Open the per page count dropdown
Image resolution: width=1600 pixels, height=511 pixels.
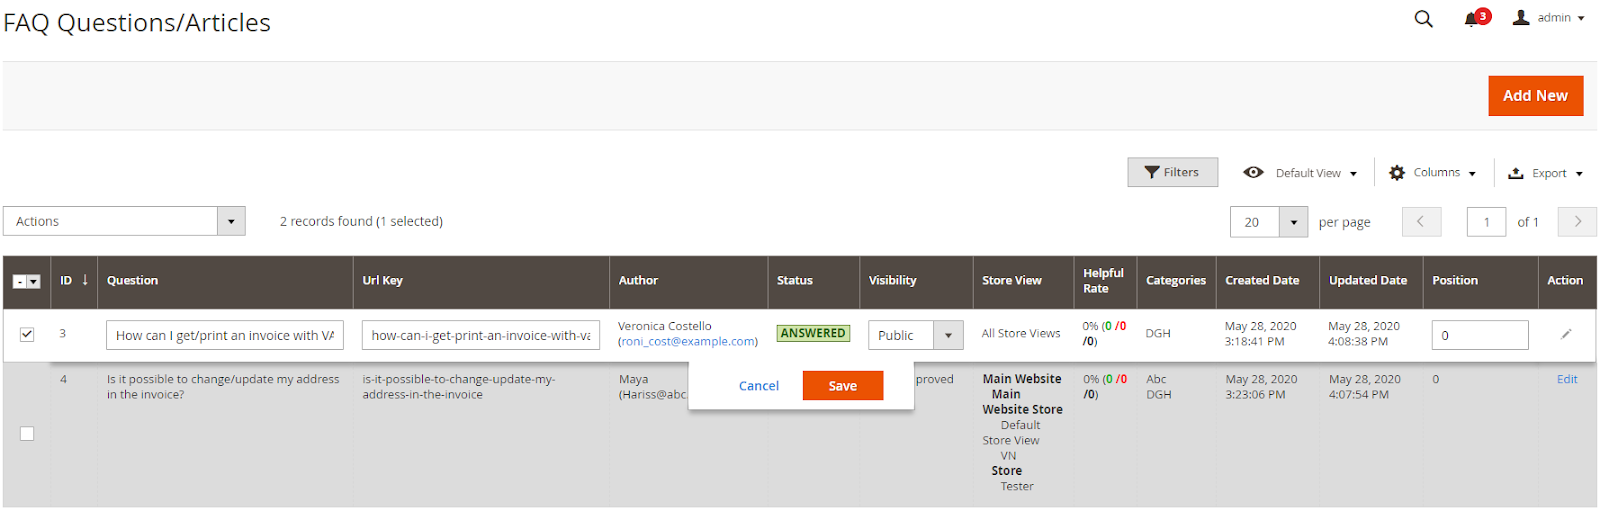pos(1293,222)
